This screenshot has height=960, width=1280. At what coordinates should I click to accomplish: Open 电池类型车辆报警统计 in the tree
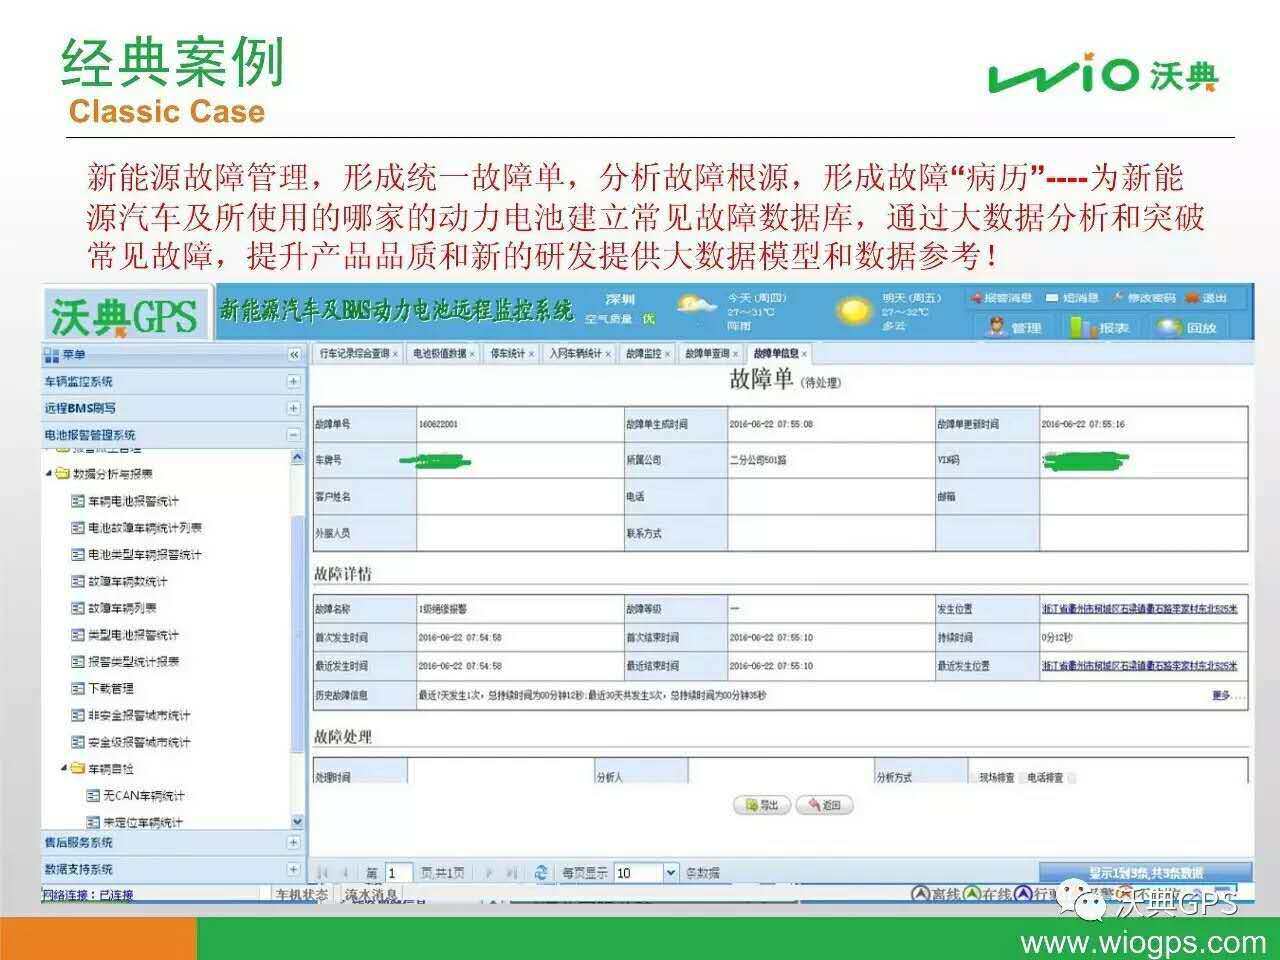tap(145, 555)
